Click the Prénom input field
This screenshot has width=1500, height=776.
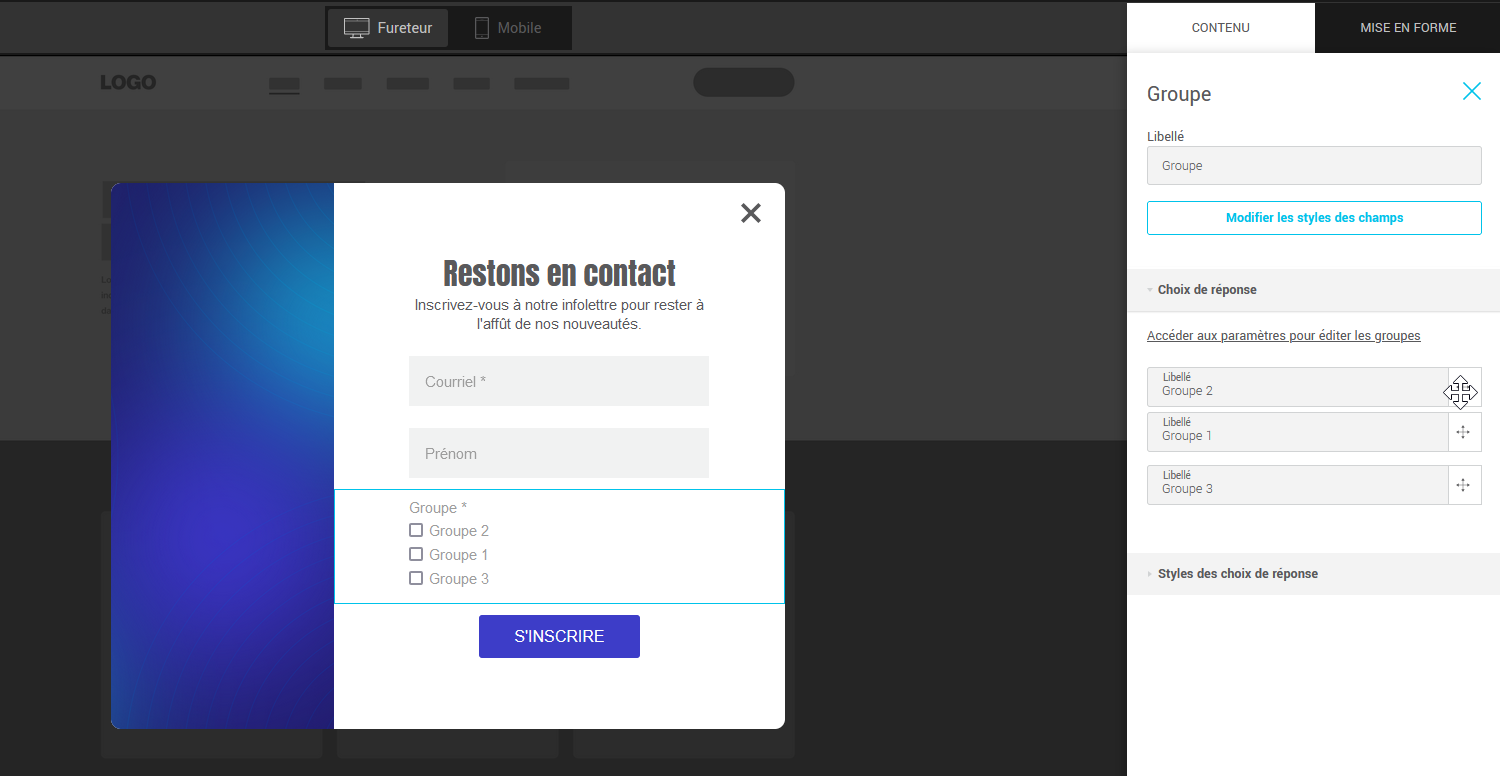558,453
